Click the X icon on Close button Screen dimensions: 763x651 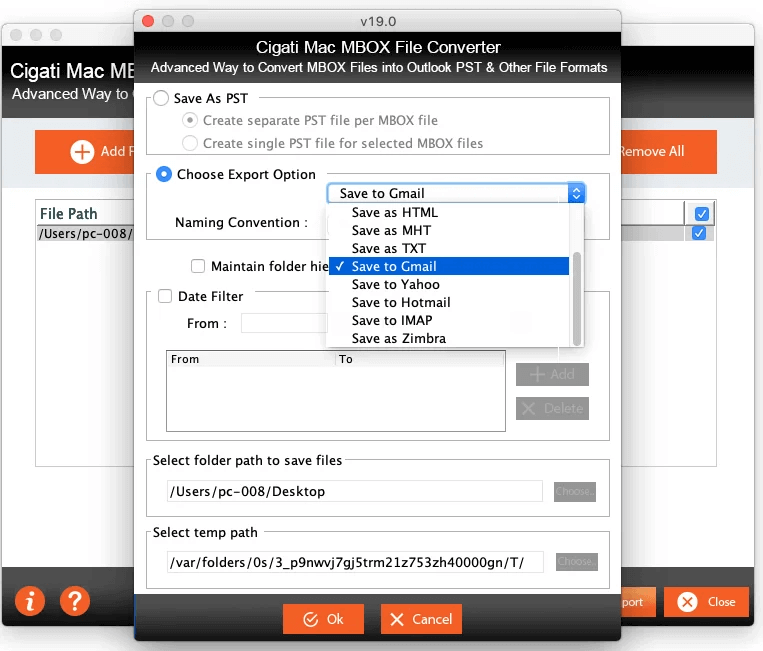[x=687, y=602]
